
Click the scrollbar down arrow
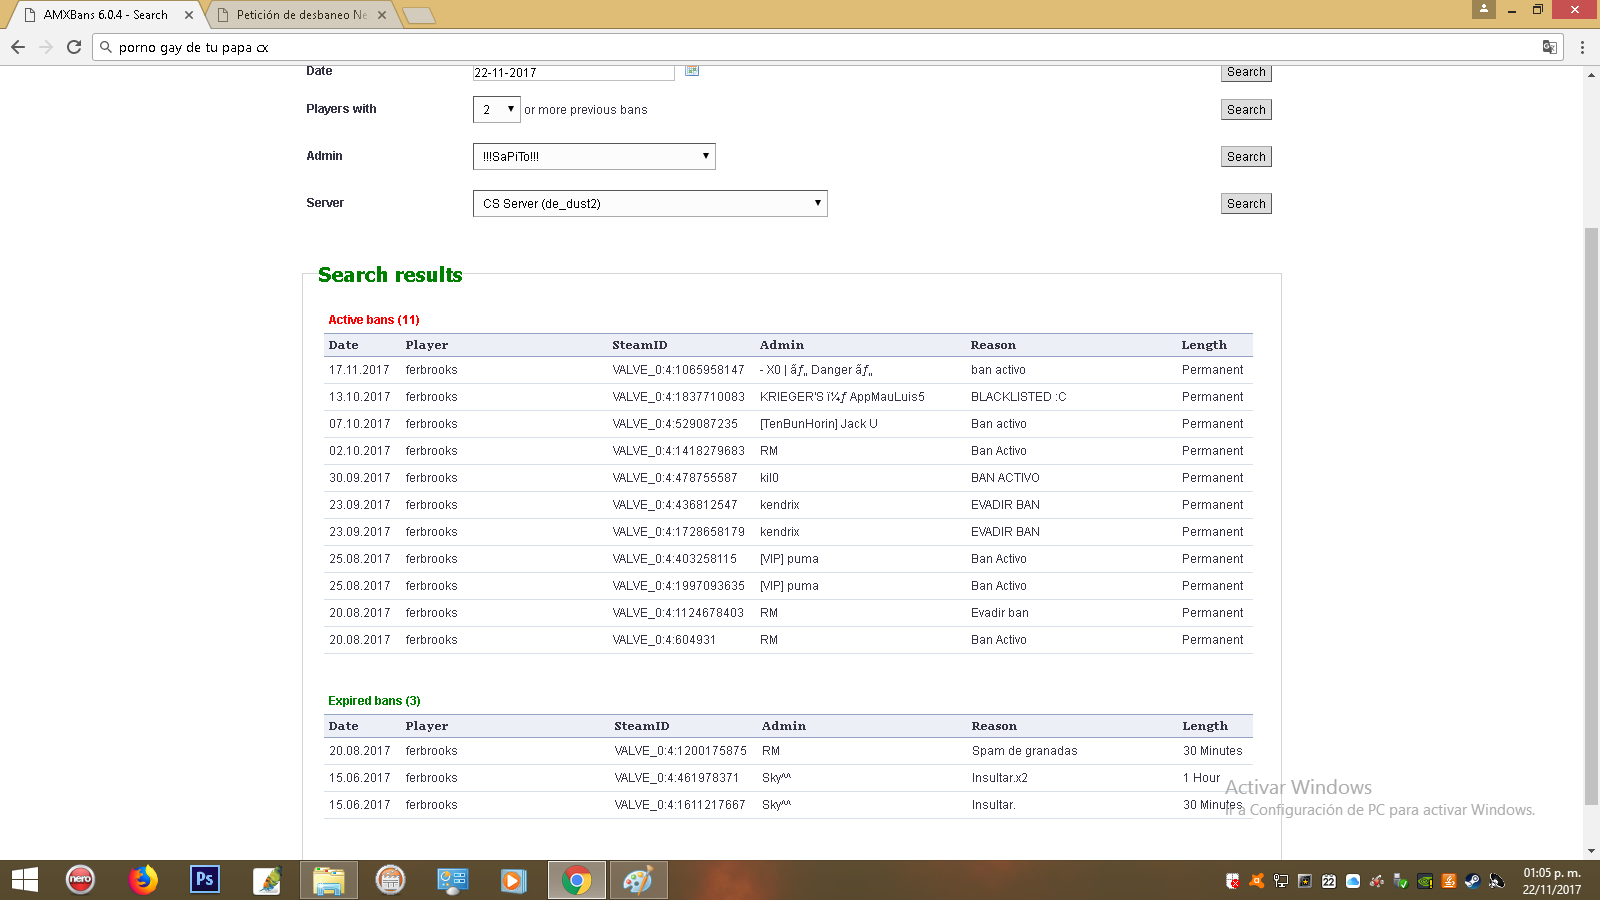pyautogui.click(x=1591, y=851)
